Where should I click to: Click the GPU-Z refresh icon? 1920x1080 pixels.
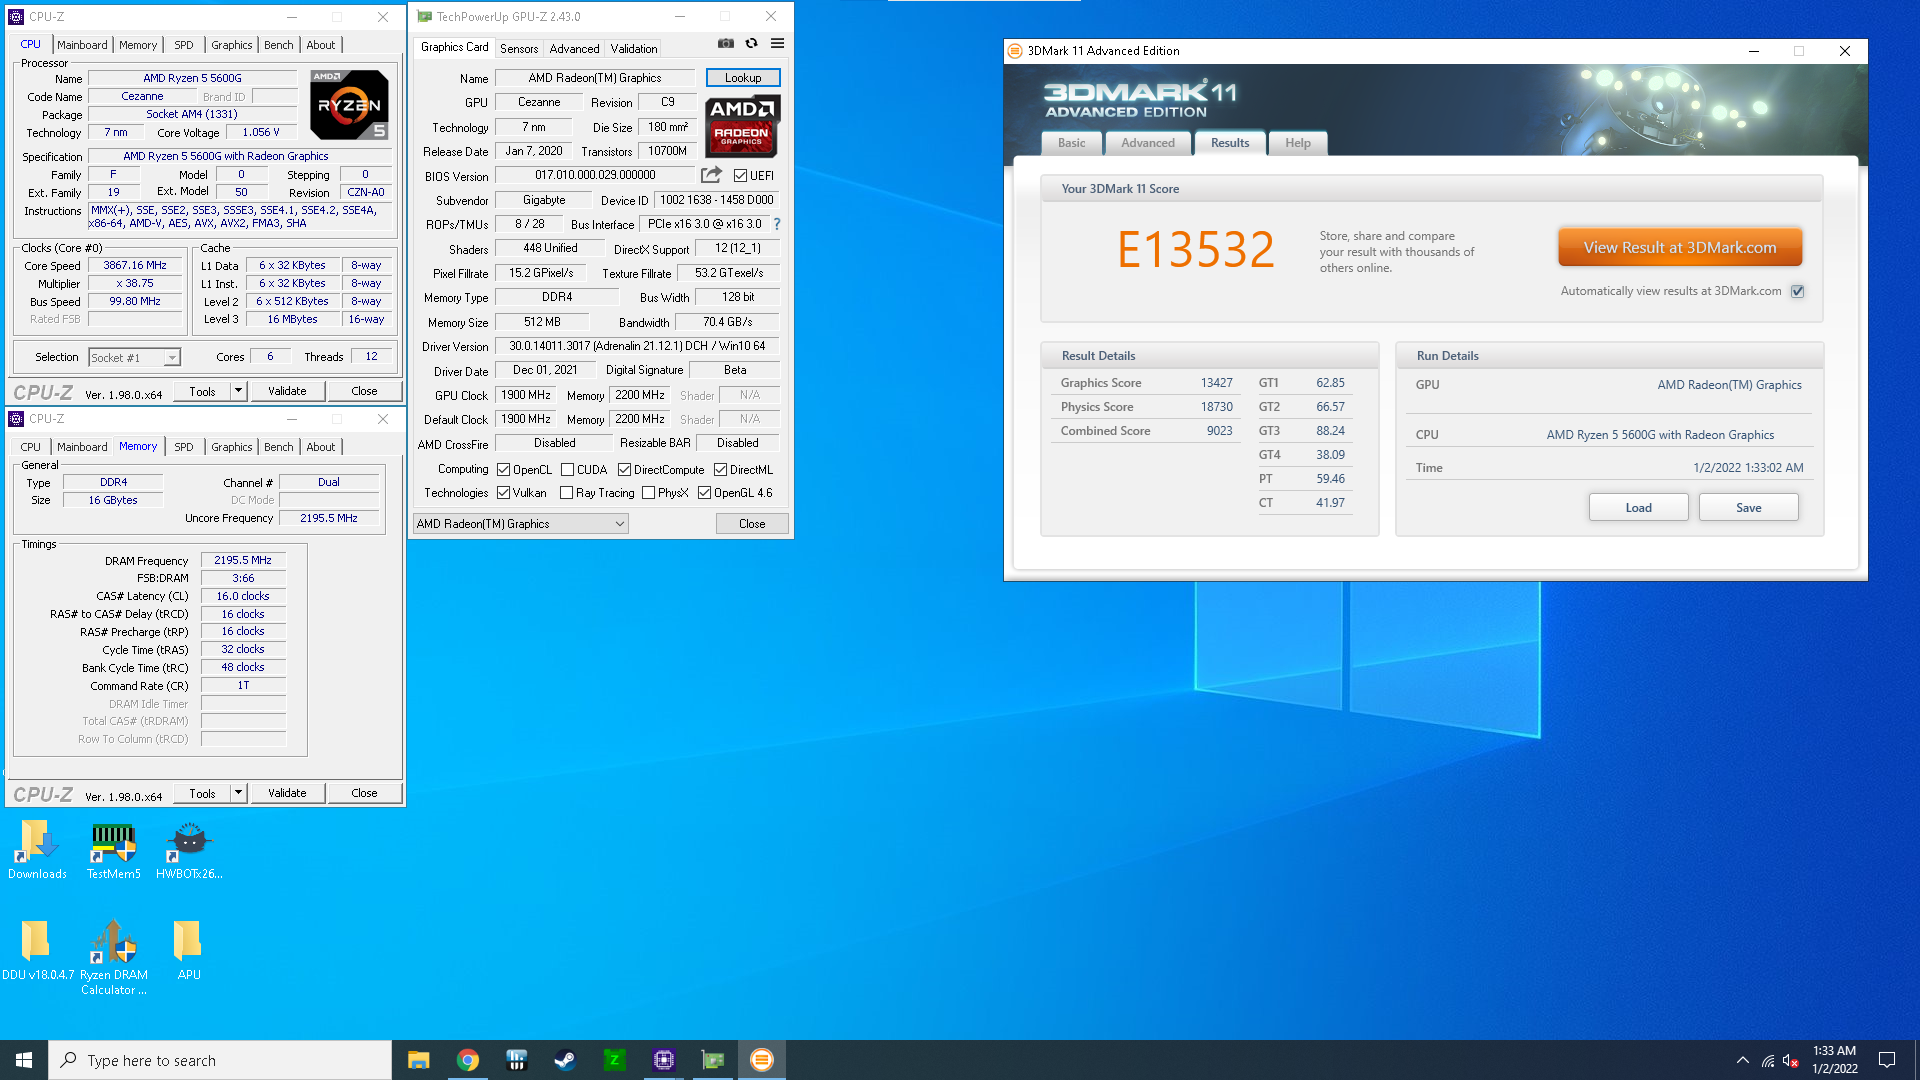coord(752,44)
